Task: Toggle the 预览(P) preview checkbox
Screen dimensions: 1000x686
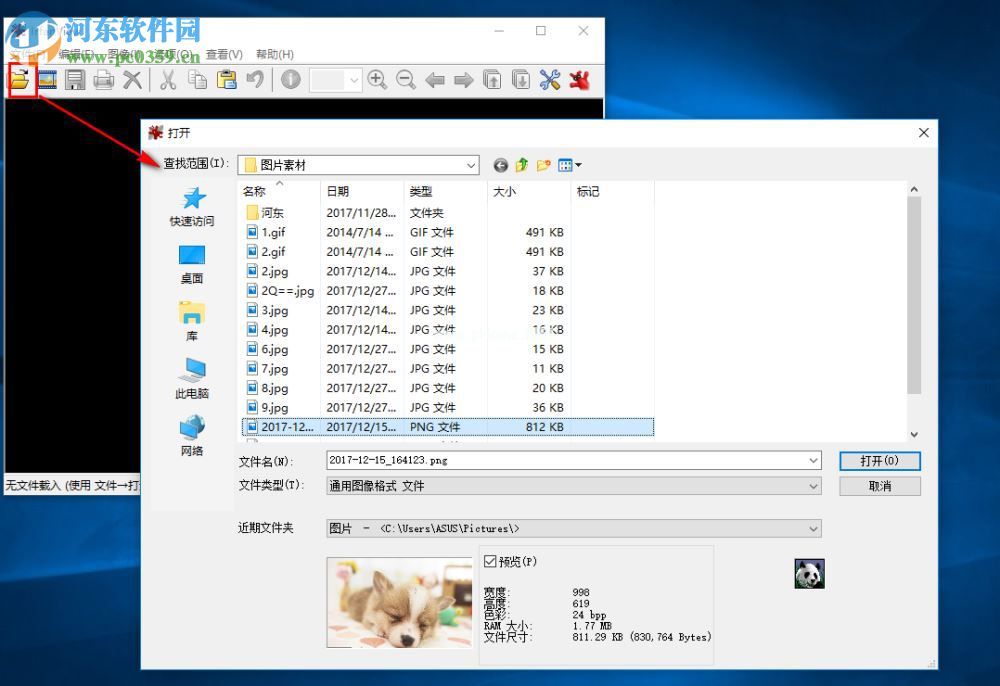Action: [490, 561]
